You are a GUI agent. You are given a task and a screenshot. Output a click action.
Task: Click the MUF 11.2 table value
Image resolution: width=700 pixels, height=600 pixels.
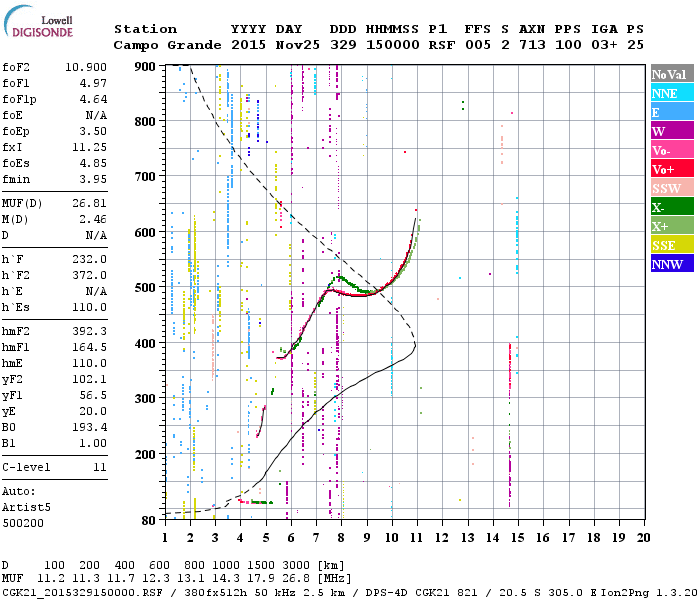[x=51, y=578]
